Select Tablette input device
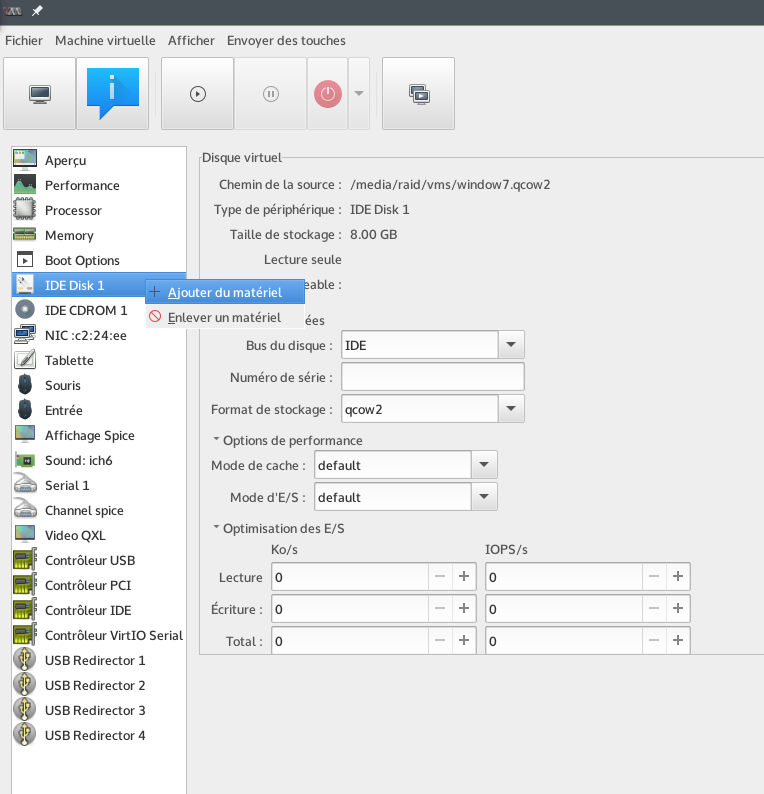The image size is (764, 794). [x=99, y=361]
